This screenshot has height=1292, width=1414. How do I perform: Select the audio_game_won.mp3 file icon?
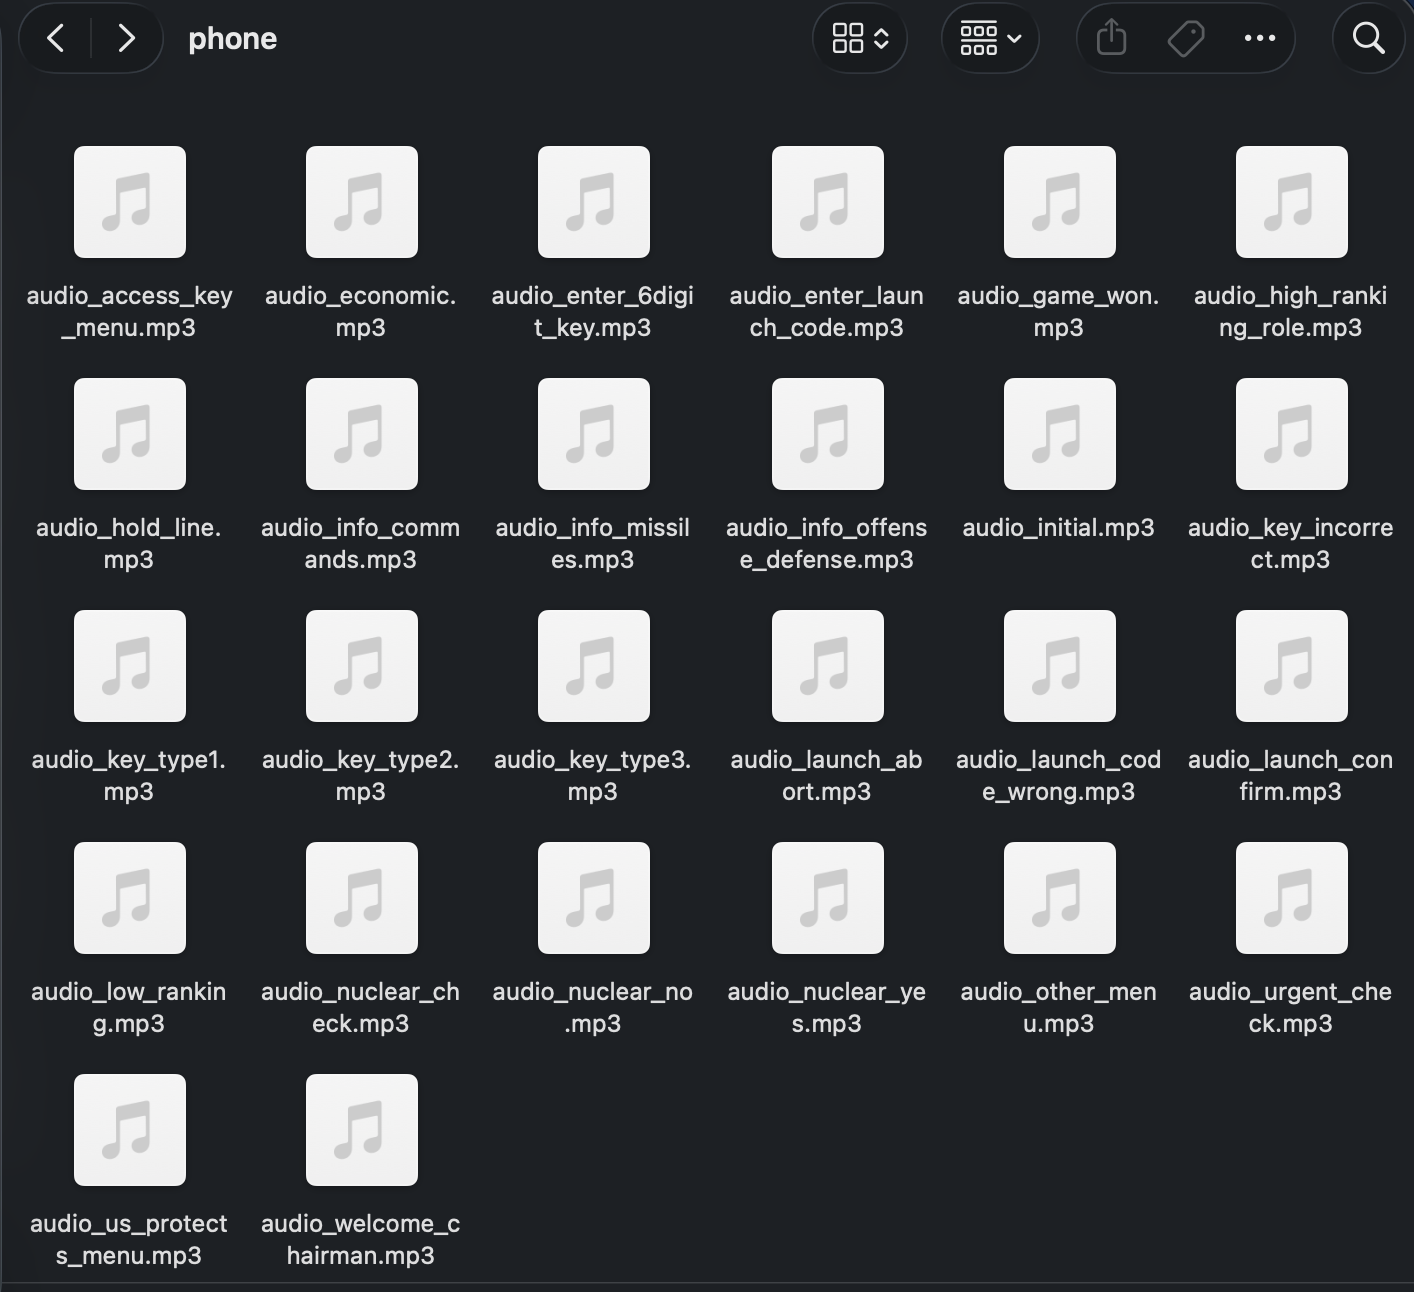pos(1059,202)
